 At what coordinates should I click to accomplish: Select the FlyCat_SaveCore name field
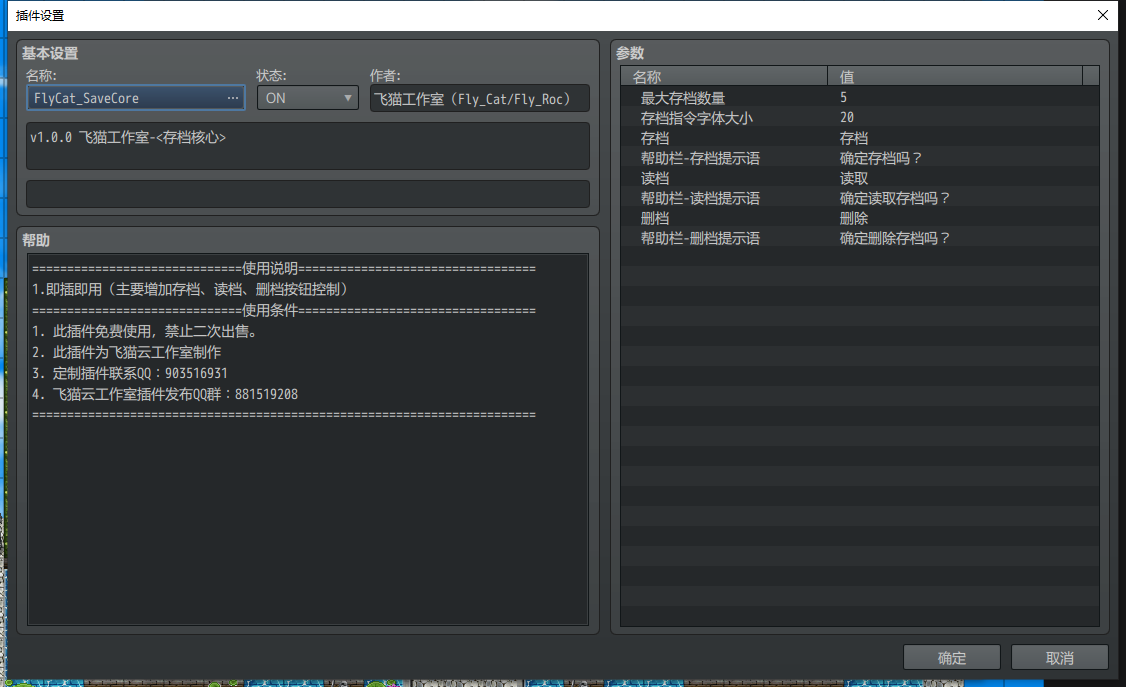click(x=136, y=98)
